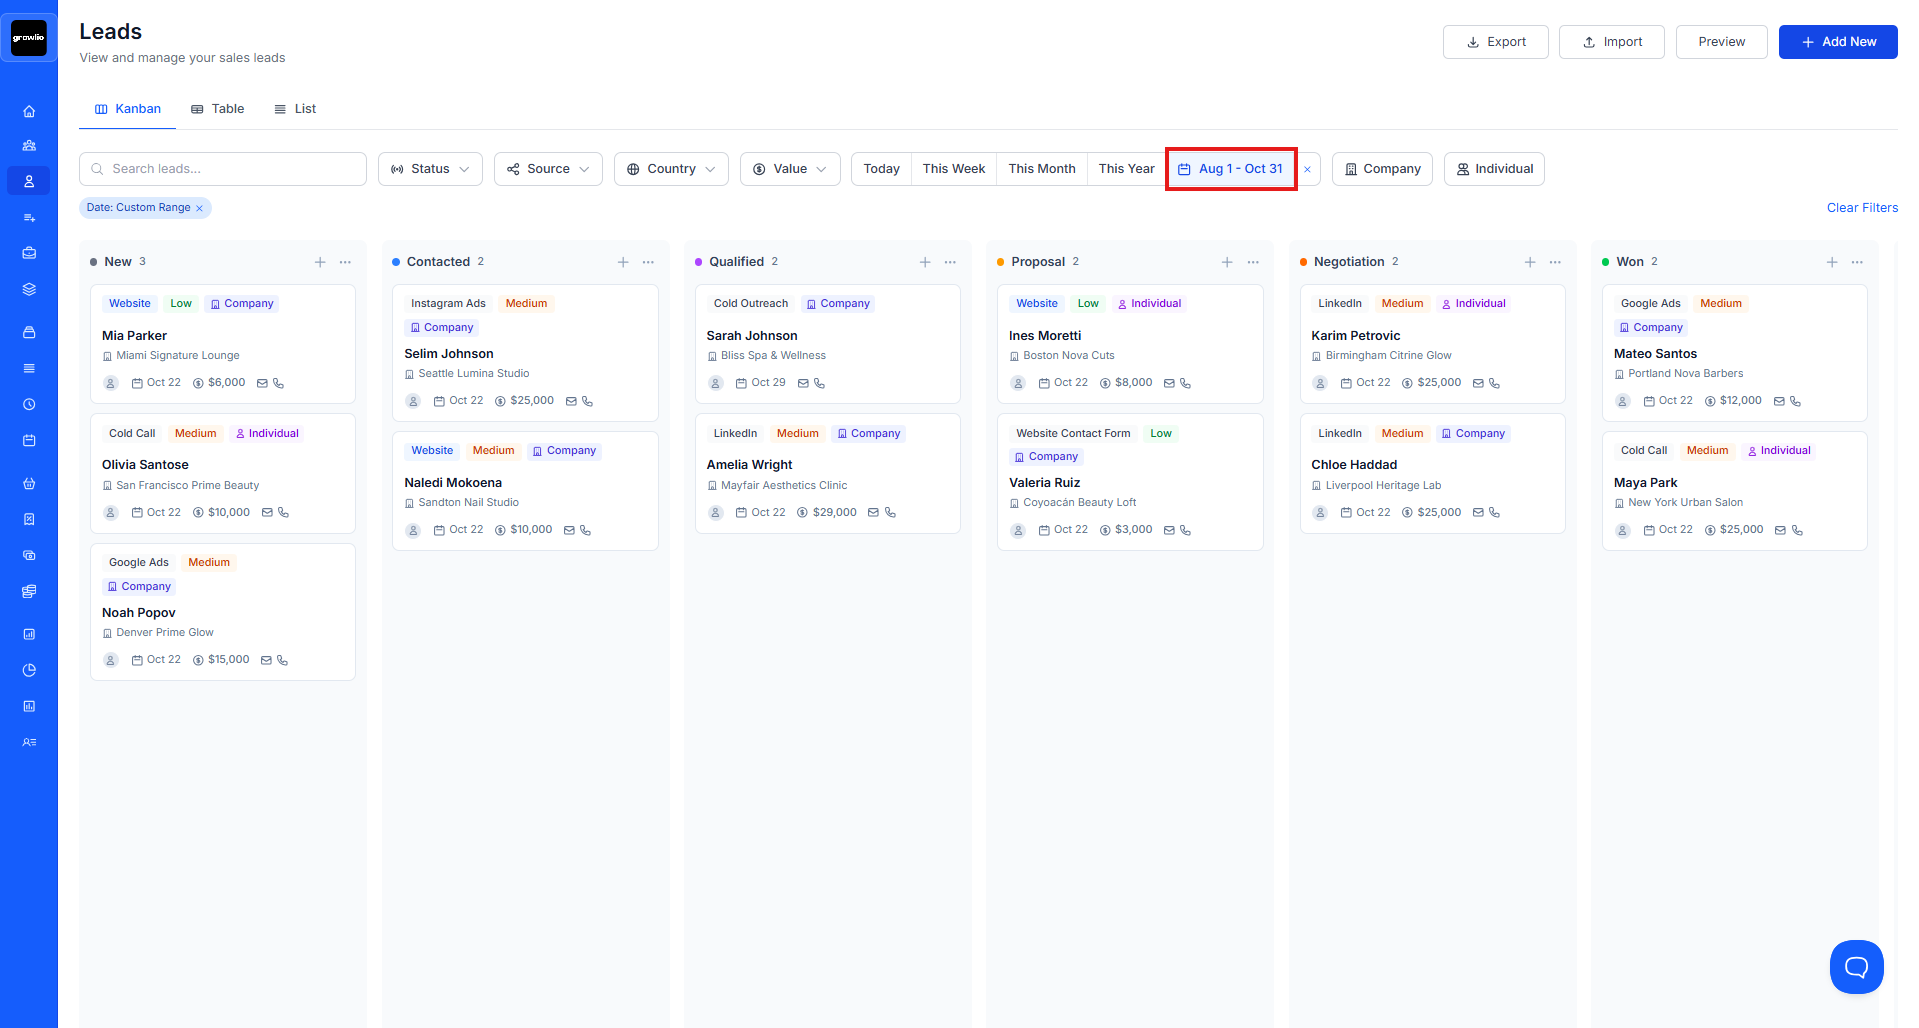Click the Export button

pyautogui.click(x=1495, y=42)
